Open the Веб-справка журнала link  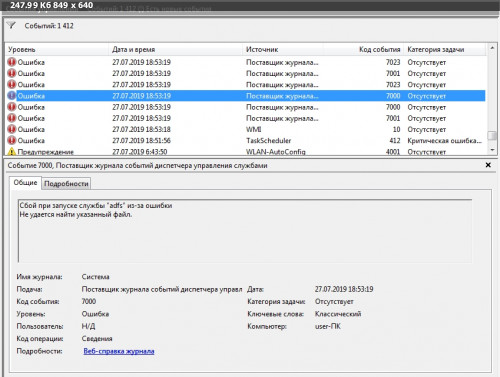click(119, 351)
